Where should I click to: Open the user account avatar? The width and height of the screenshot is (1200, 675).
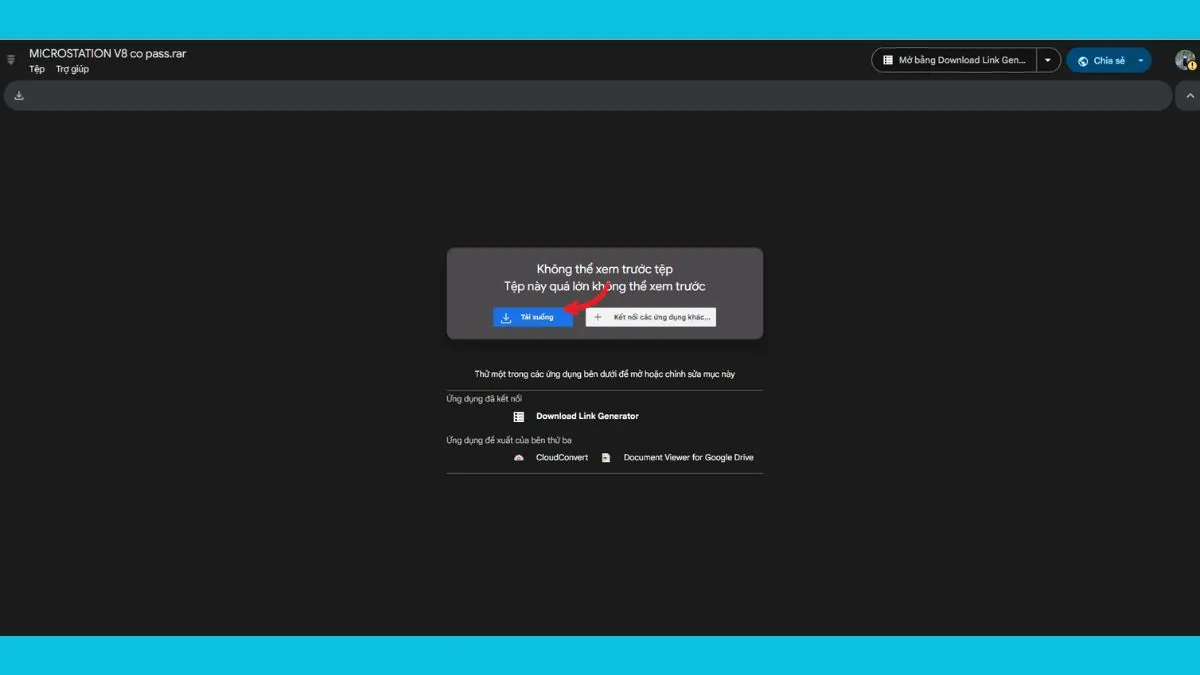coord(1184,60)
